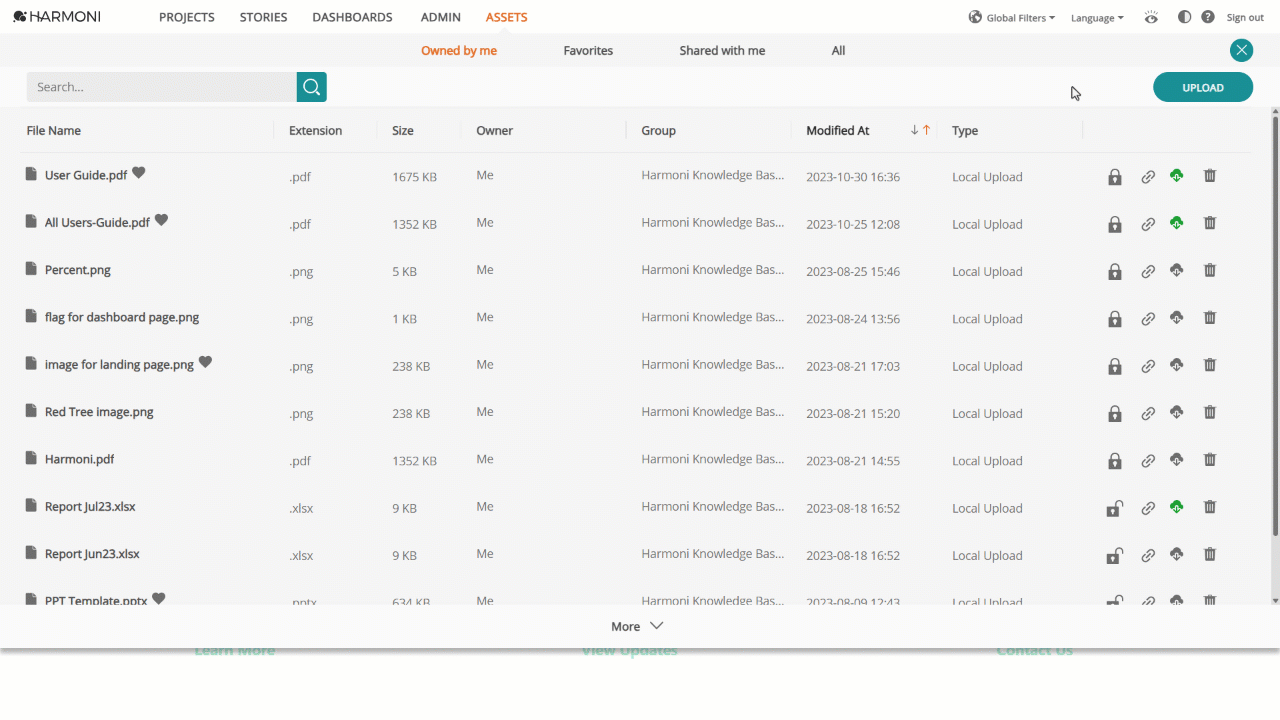Toggle lock on Harmoni.pdf

[x=1114, y=461]
